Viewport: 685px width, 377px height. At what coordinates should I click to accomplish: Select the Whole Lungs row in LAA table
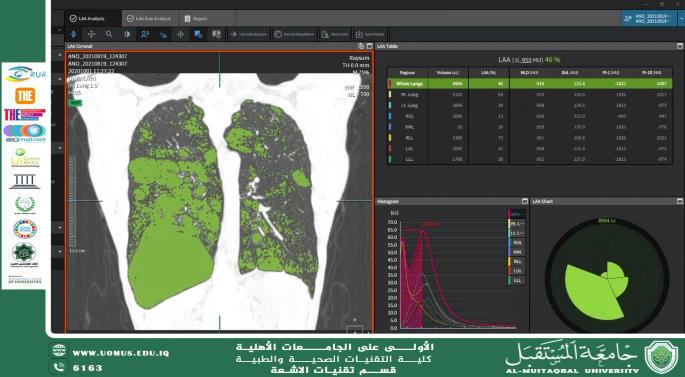pyautogui.click(x=529, y=83)
